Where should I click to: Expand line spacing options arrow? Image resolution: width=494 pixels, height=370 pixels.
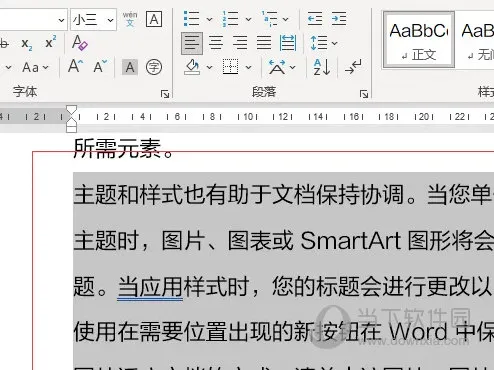[x=334, y=43]
